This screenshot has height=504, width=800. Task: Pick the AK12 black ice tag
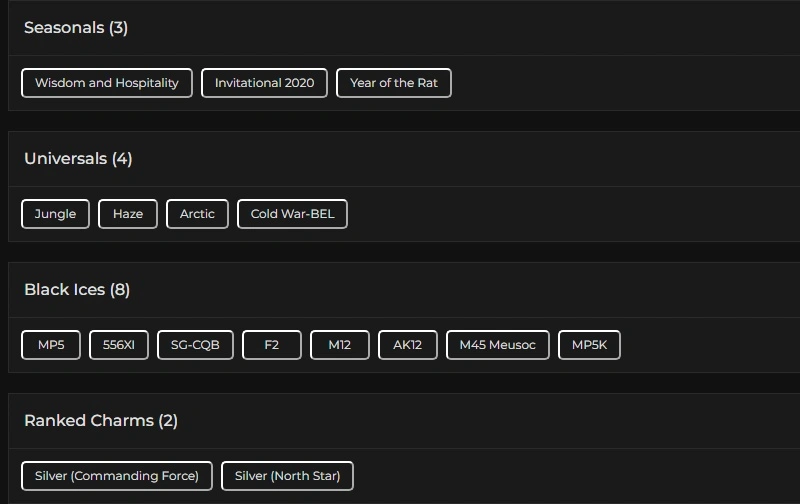coord(407,345)
